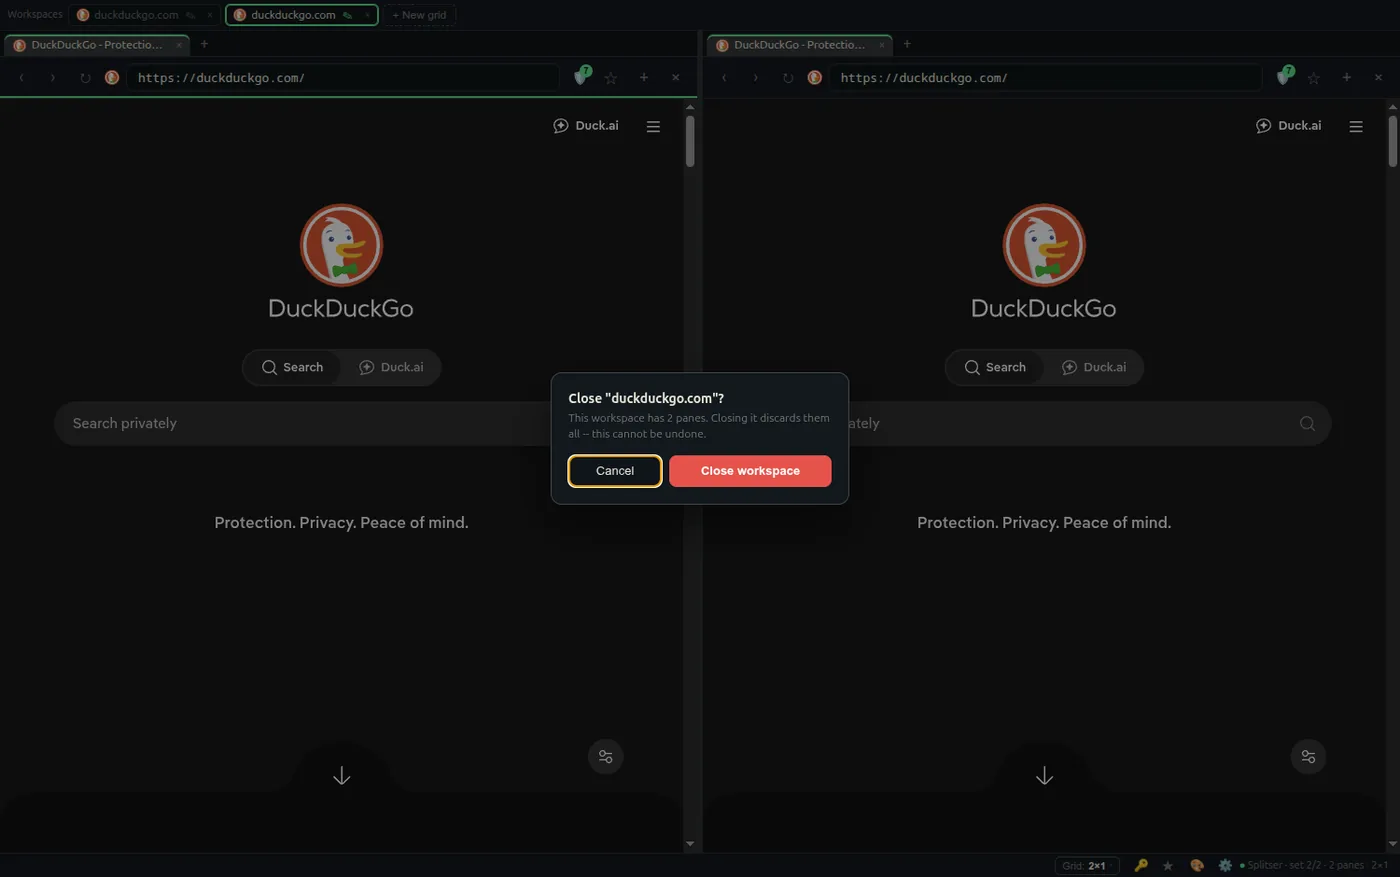Go forward in the right pane
The image size is (1400, 877).
click(x=756, y=77)
